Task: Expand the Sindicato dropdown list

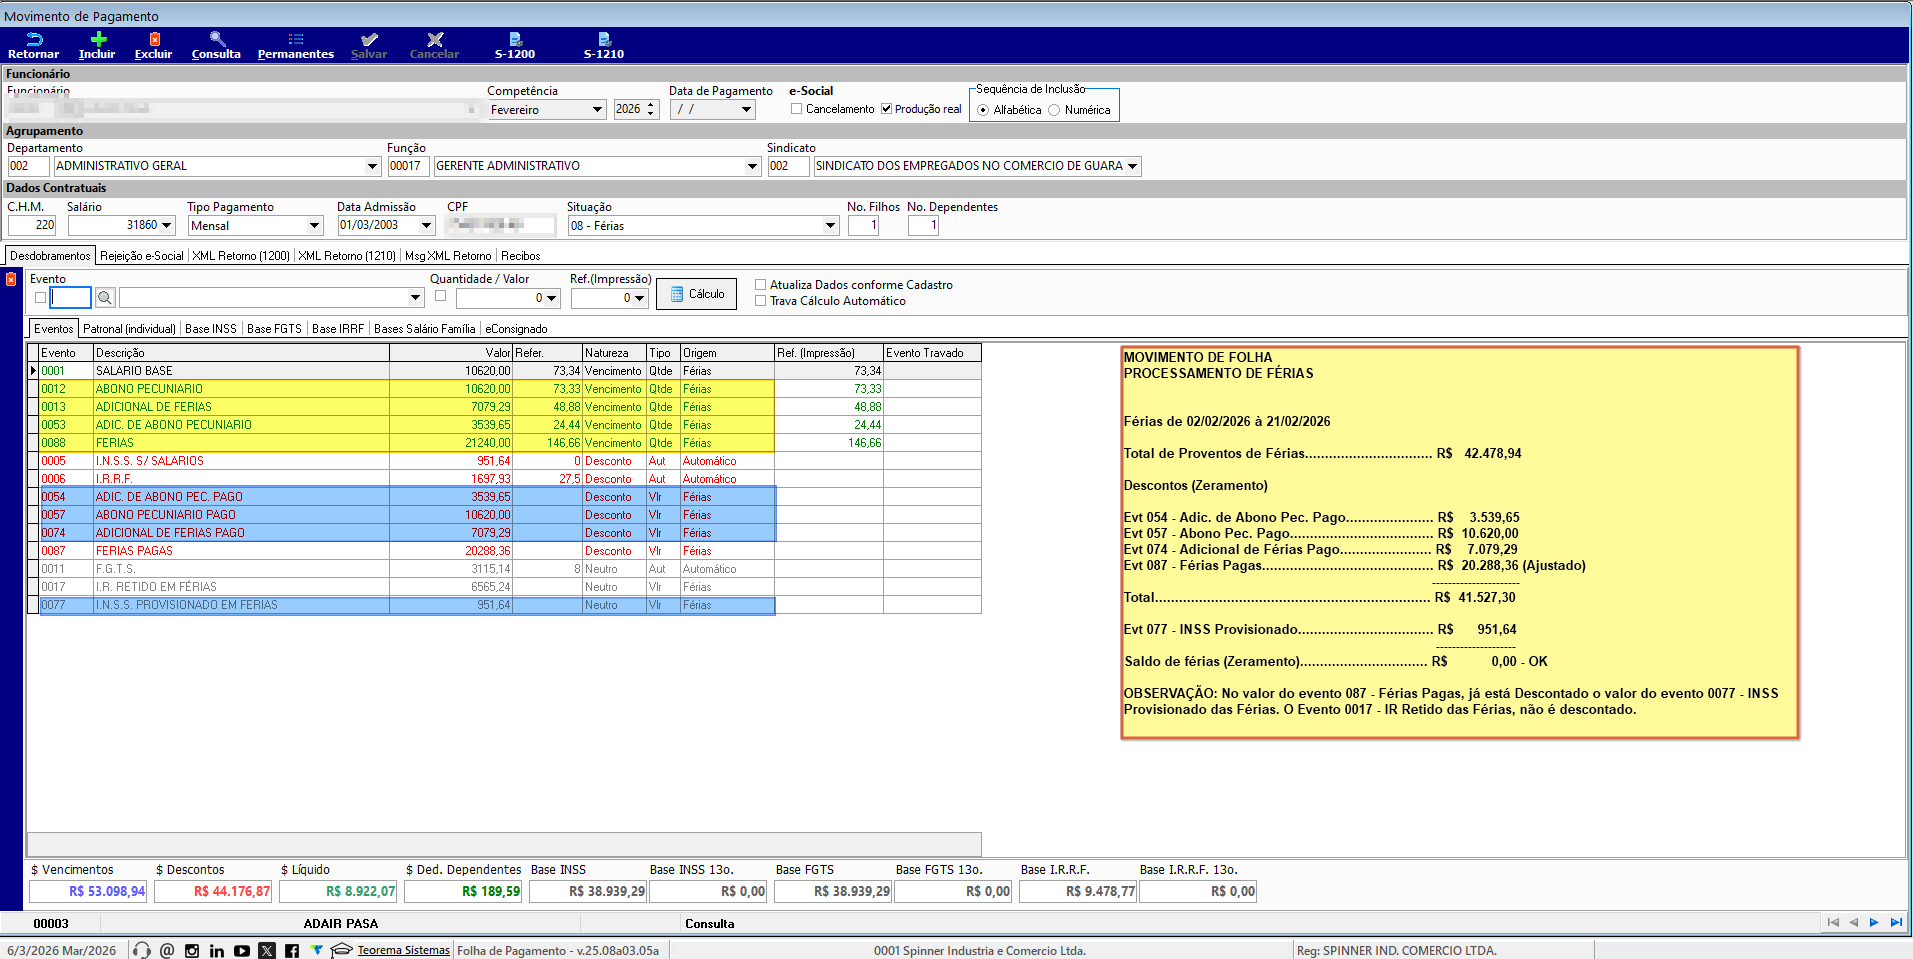Action: point(1132,167)
